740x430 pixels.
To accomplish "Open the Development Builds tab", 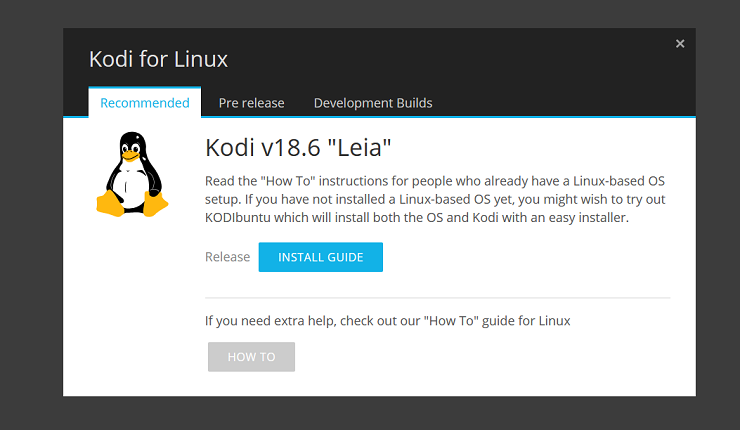I will [373, 103].
